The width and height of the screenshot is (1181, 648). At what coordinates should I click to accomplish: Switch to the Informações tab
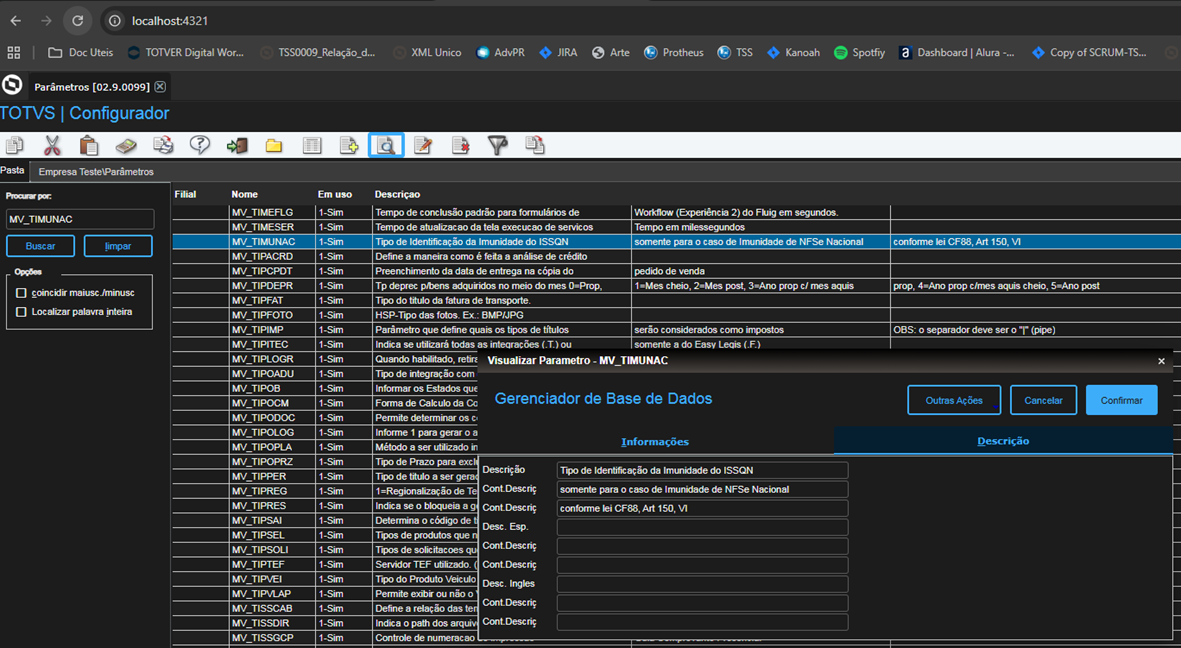click(x=655, y=442)
